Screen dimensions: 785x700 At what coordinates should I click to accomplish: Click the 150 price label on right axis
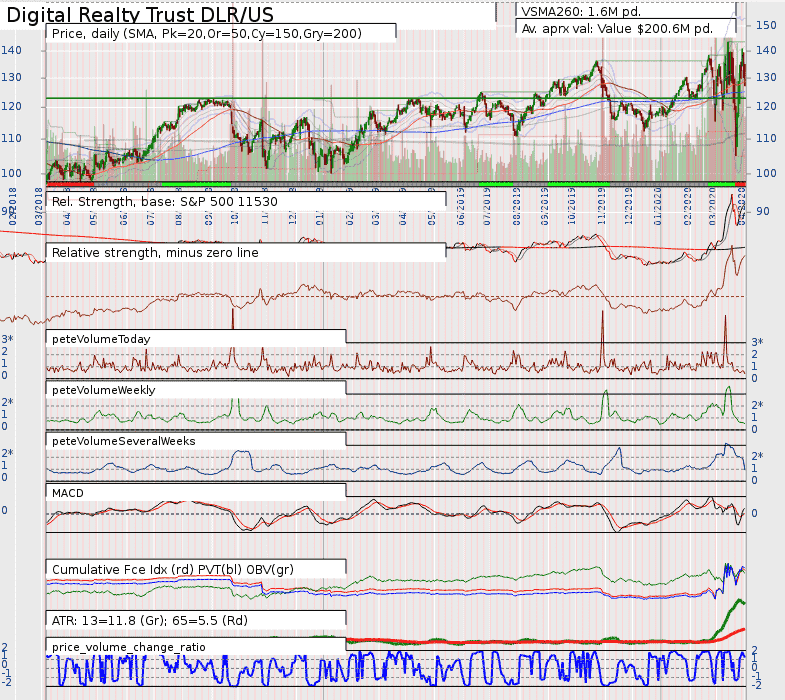(766, 25)
